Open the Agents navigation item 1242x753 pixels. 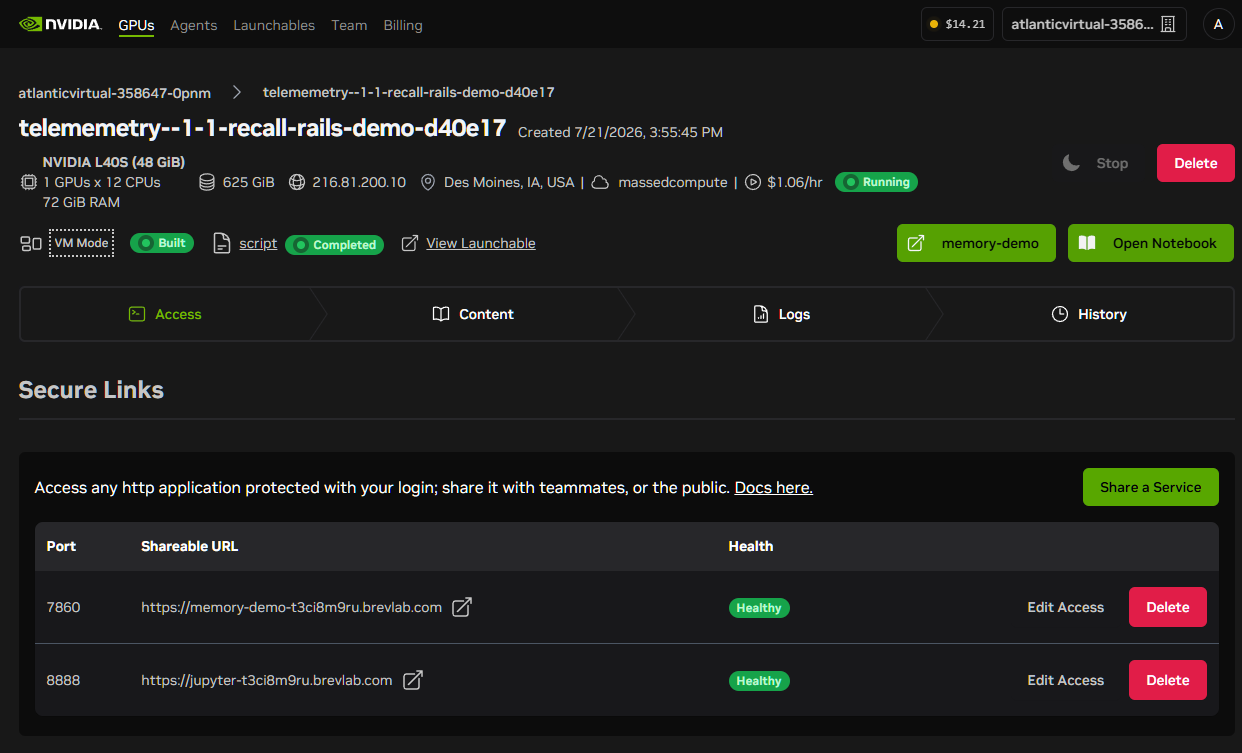(194, 25)
